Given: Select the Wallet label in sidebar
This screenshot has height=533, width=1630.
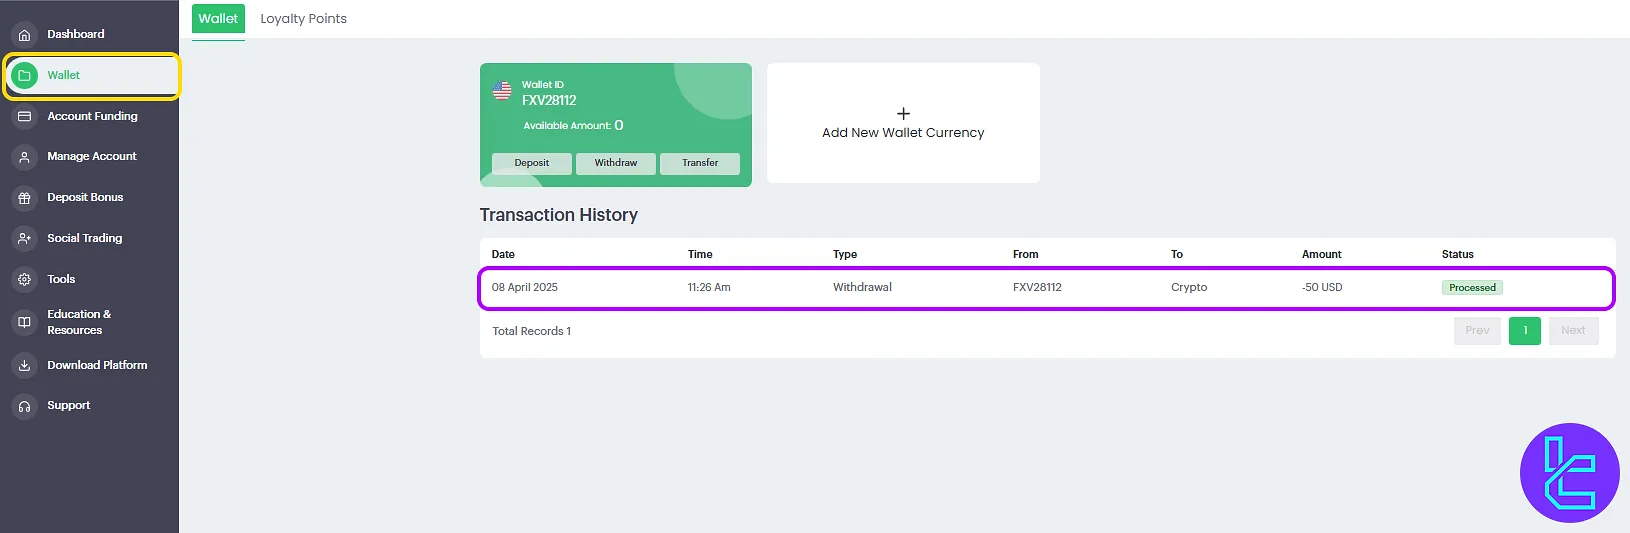Looking at the screenshot, I should [64, 75].
